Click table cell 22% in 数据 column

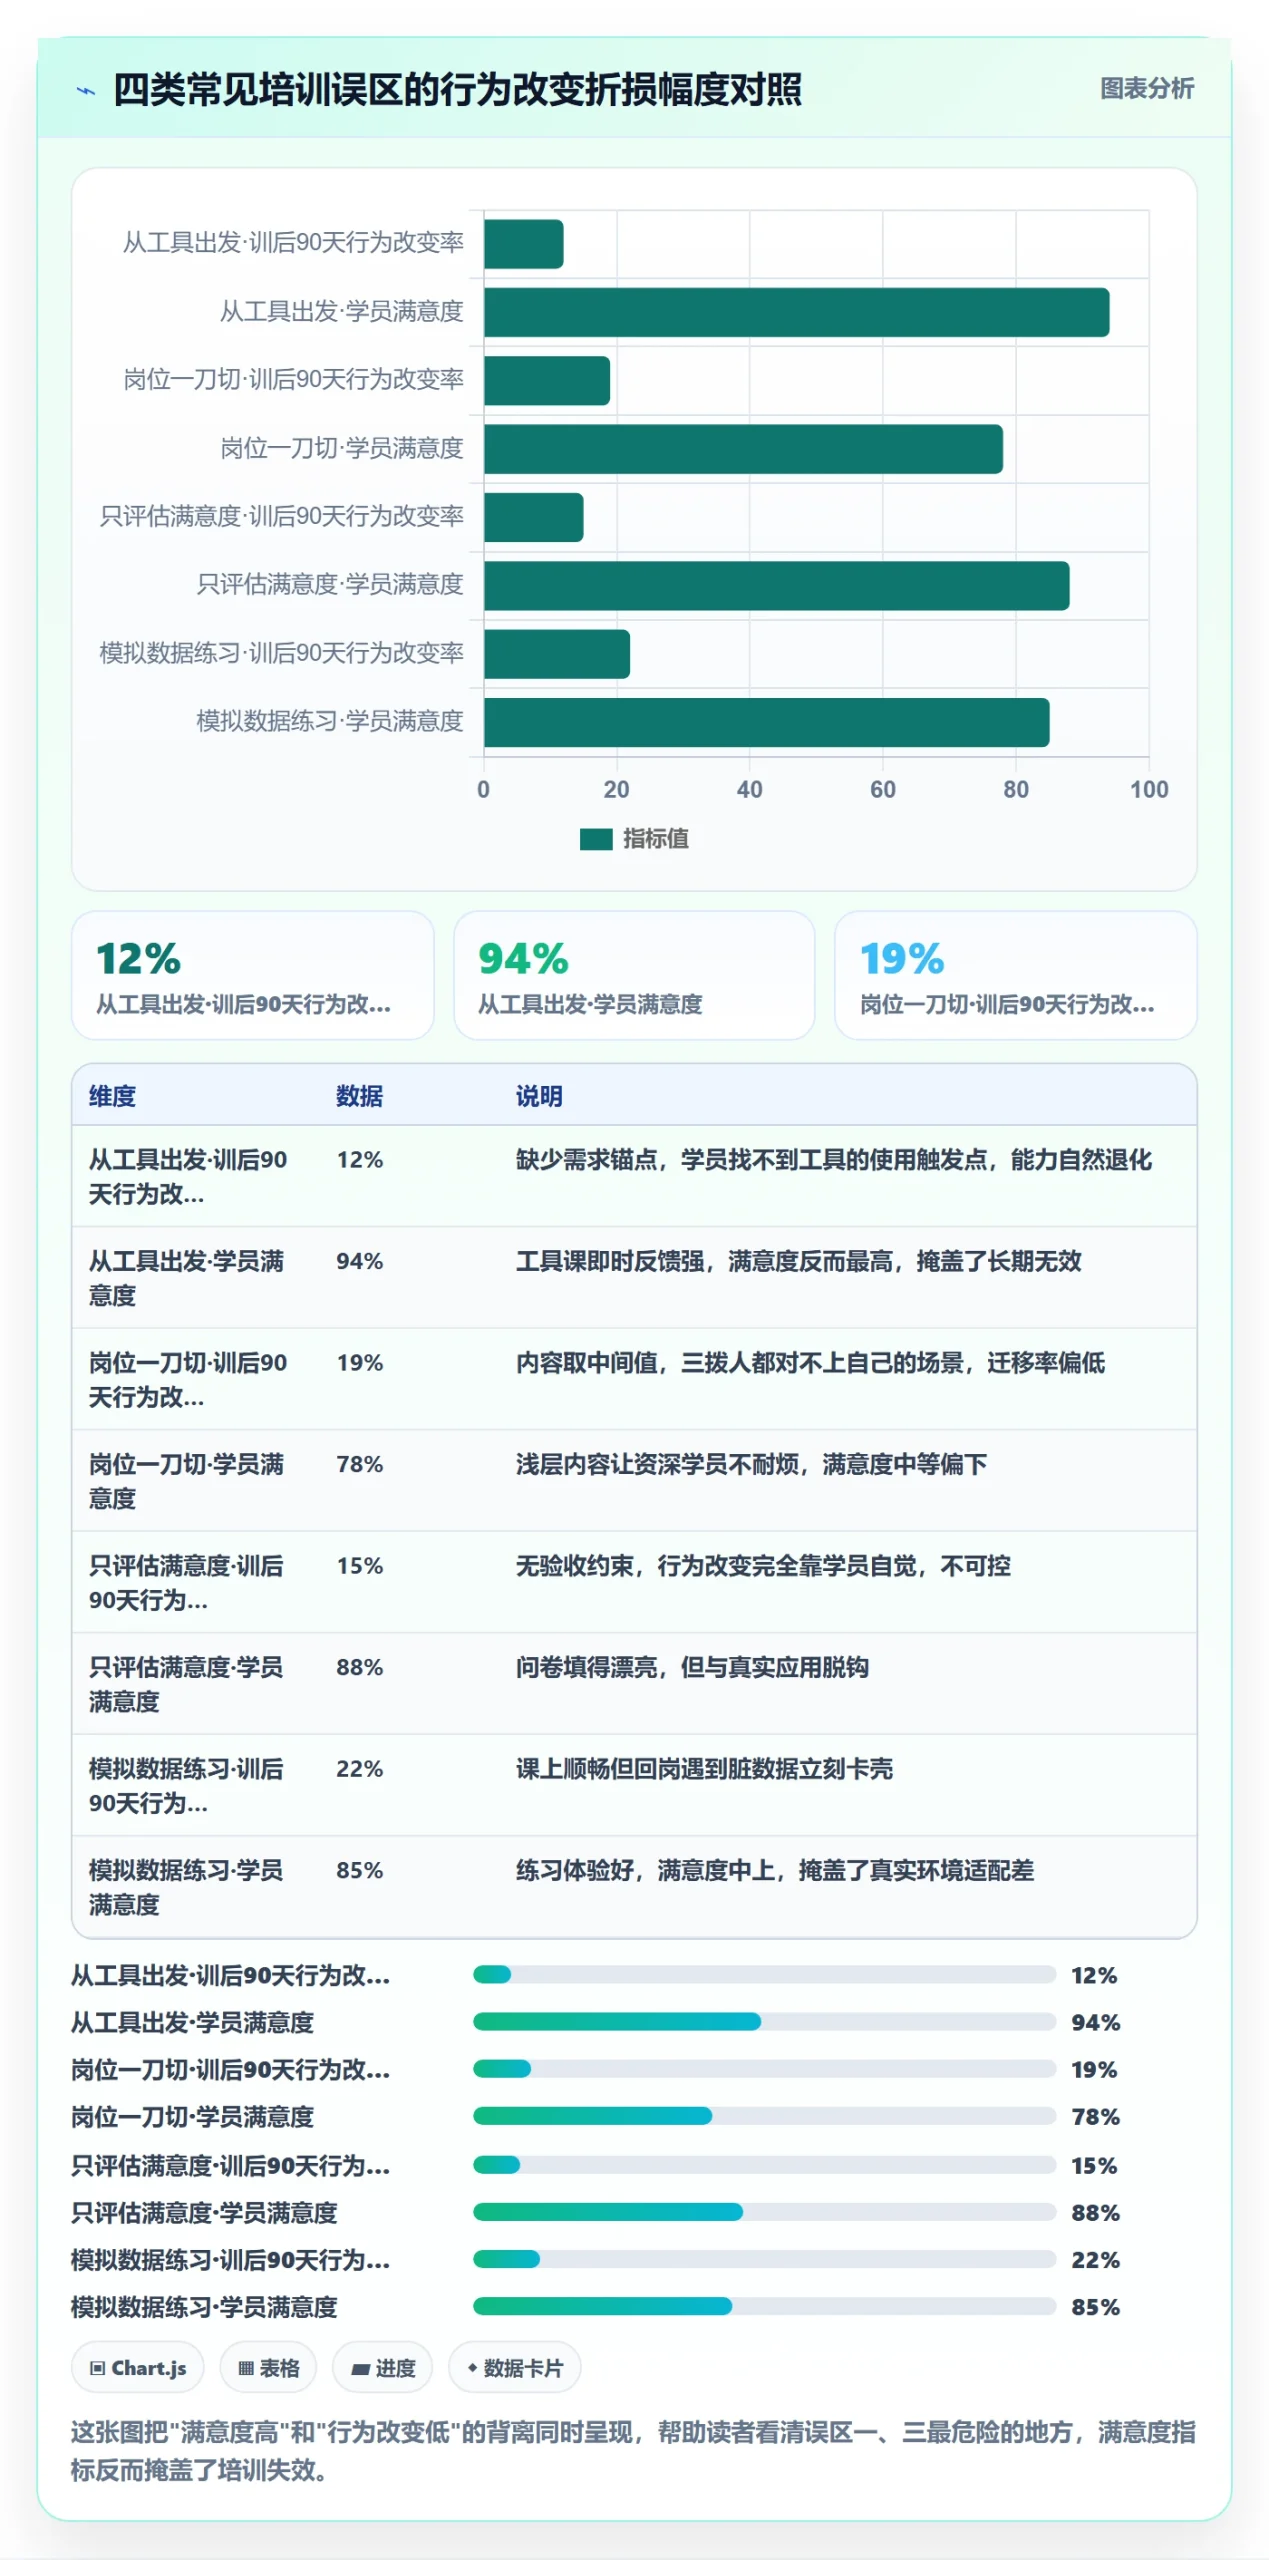359,1769
